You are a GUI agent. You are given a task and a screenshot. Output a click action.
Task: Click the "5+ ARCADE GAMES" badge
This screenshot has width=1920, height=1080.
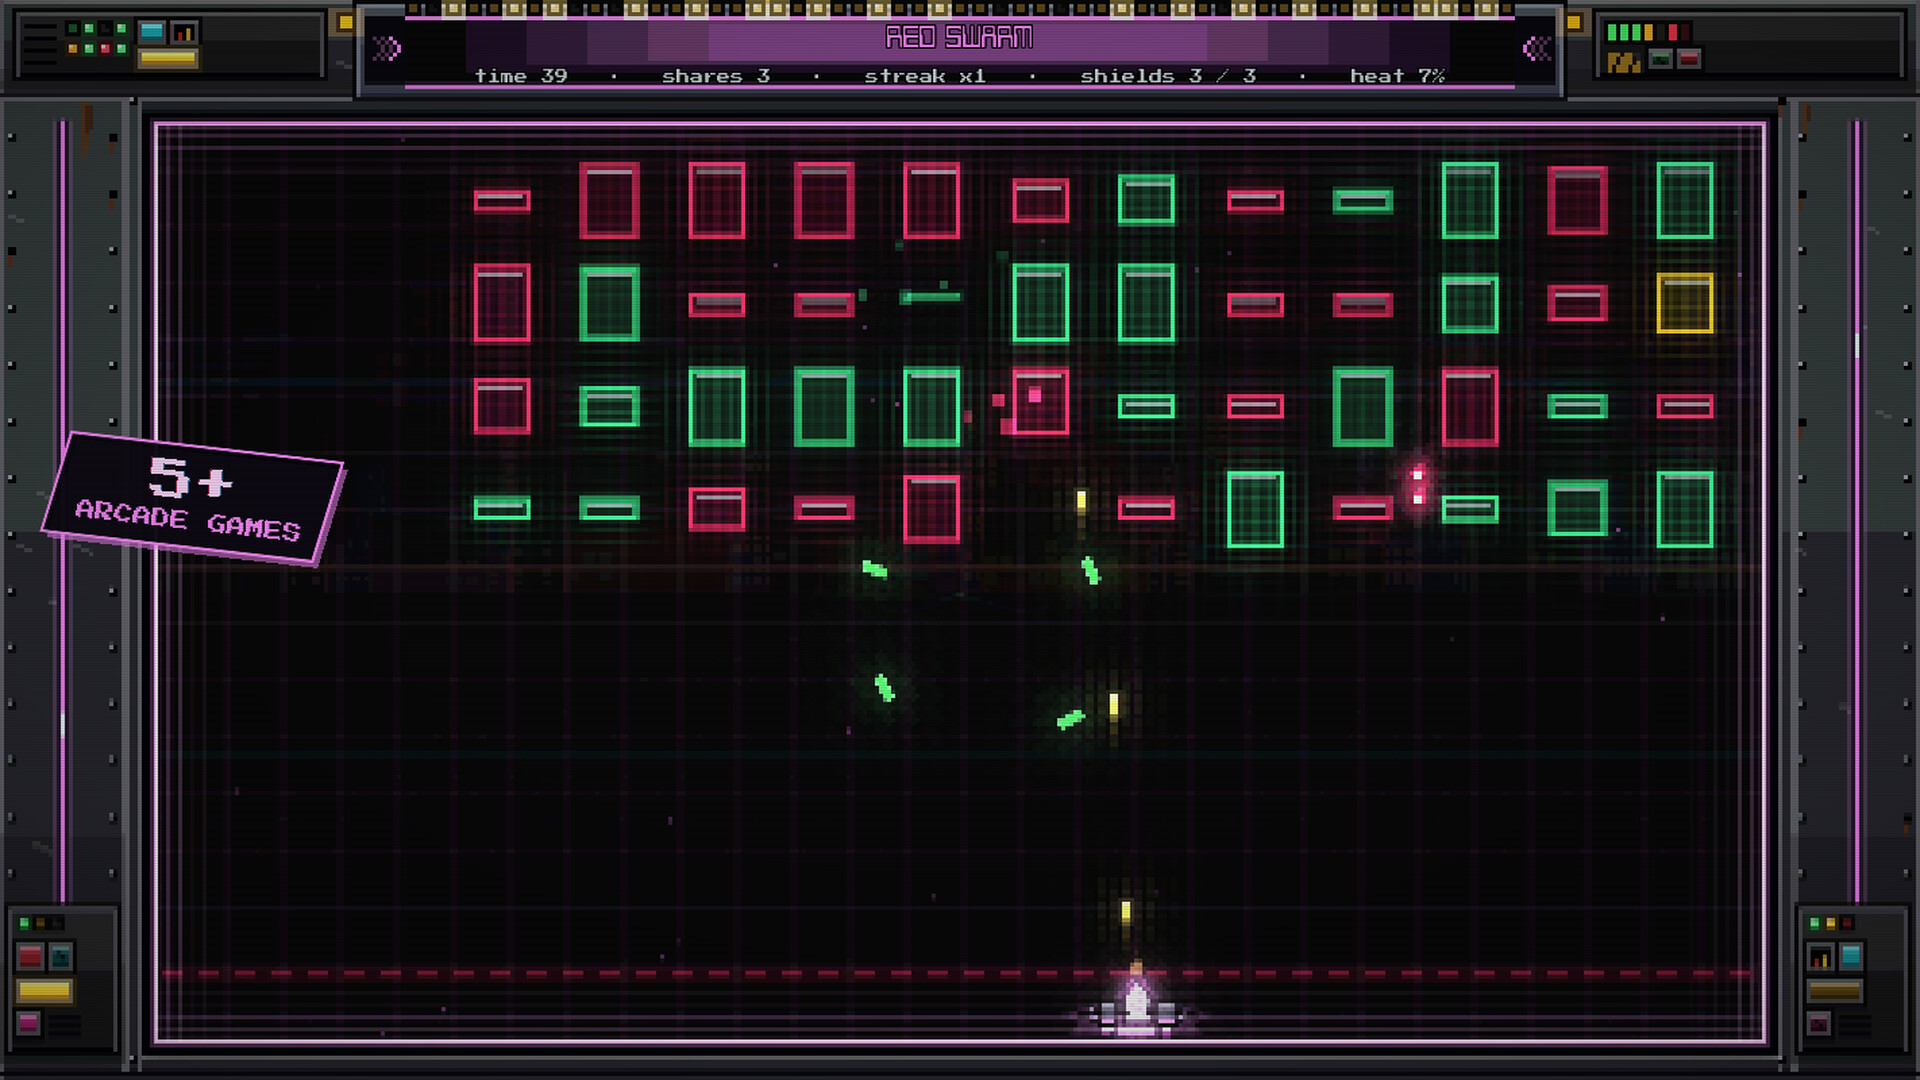coord(193,498)
